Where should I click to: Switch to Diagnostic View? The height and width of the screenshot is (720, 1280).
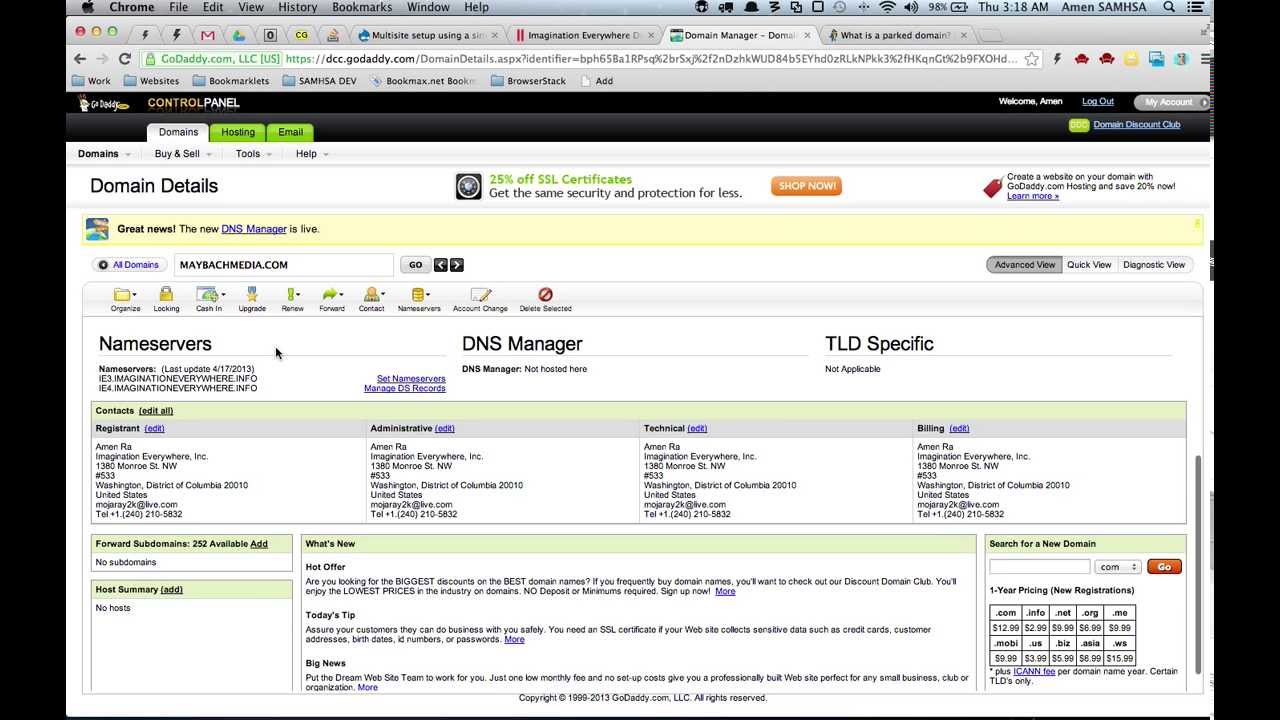click(1154, 265)
